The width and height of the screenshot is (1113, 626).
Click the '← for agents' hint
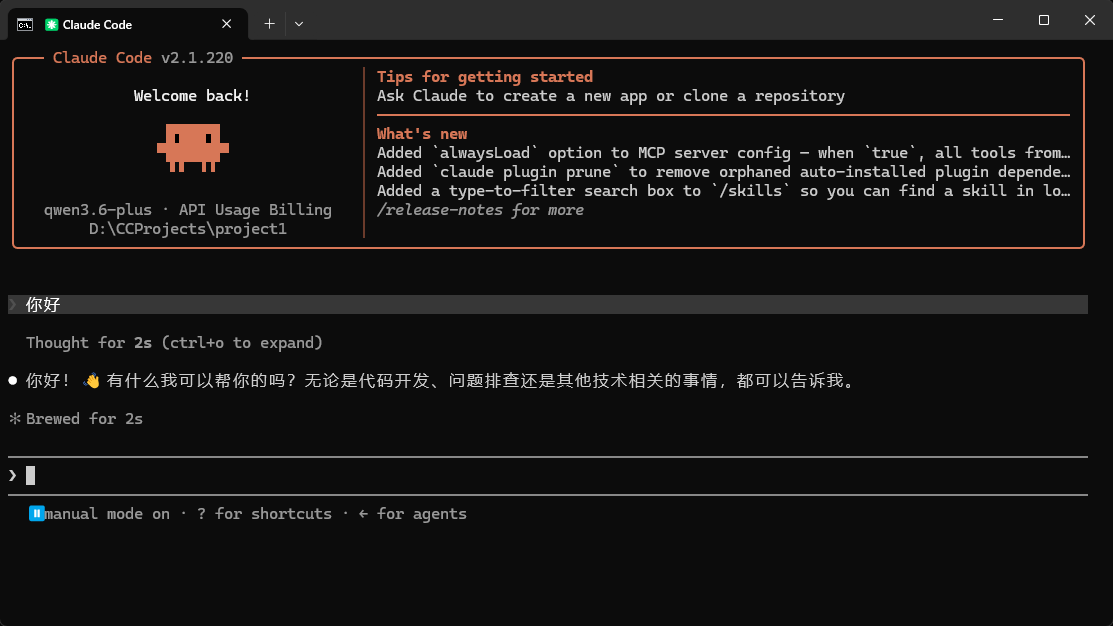coord(412,514)
